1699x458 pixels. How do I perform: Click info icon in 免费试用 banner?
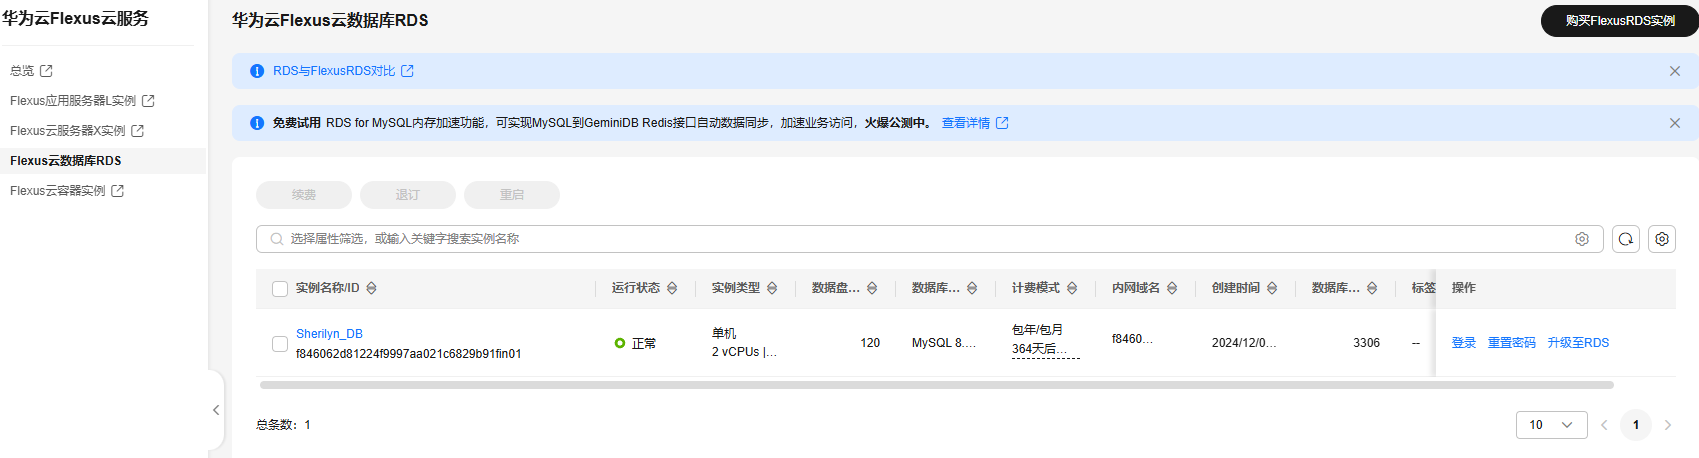[257, 123]
